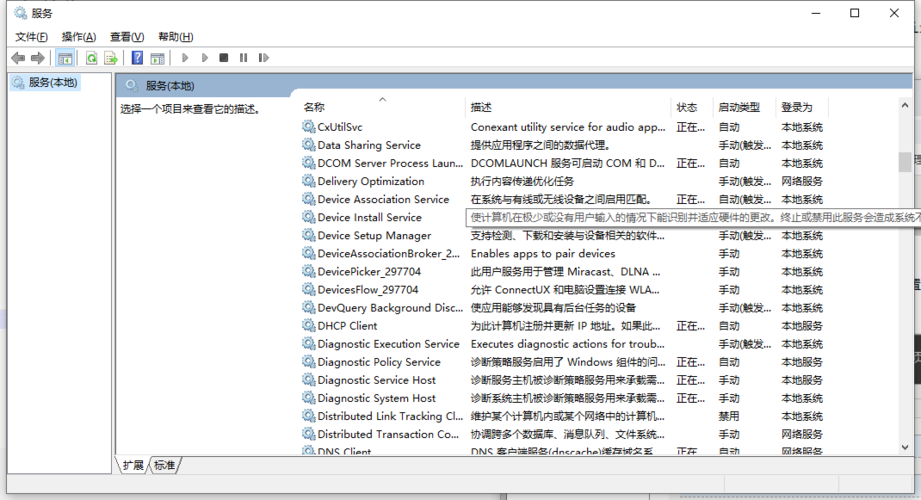Switch to the 扩展 tab

click(x=133, y=465)
